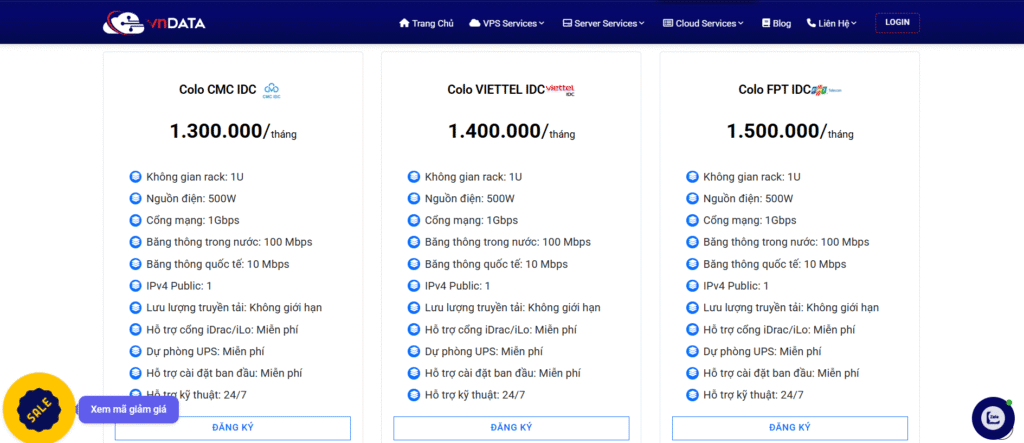Click the LOGIN button
1024x443 pixels.
(897, 22)
